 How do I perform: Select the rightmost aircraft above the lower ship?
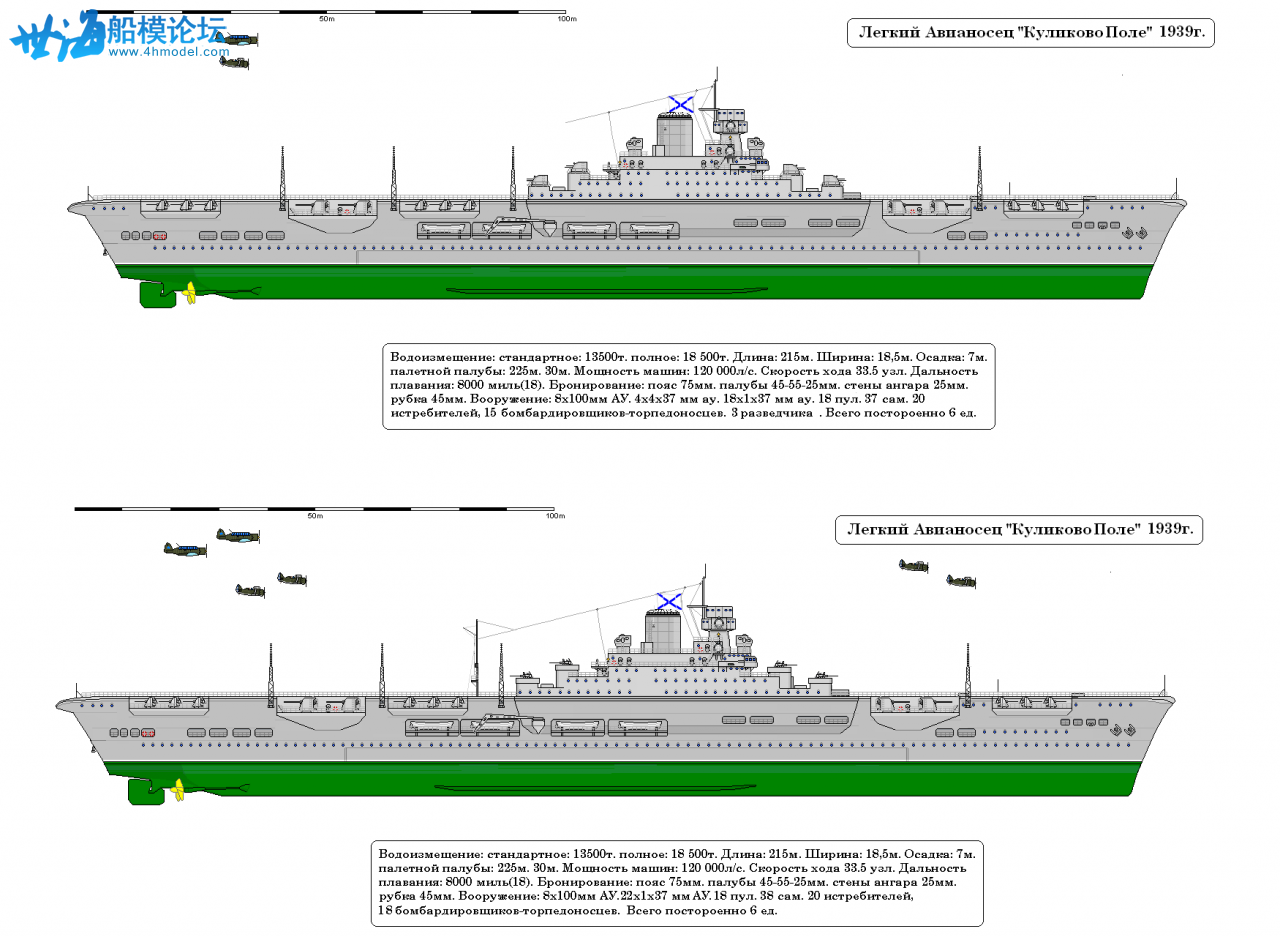click(961, 580)
